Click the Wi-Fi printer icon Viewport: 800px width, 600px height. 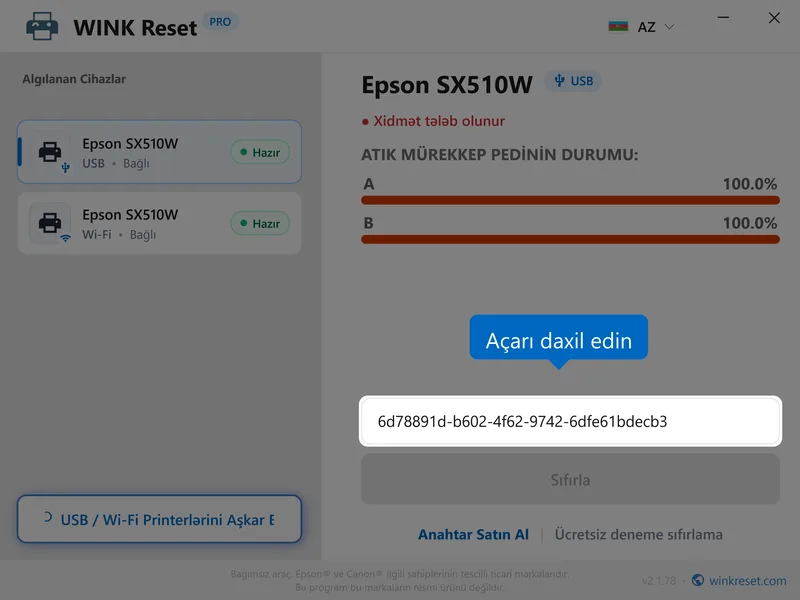click(x=50, y=223)
